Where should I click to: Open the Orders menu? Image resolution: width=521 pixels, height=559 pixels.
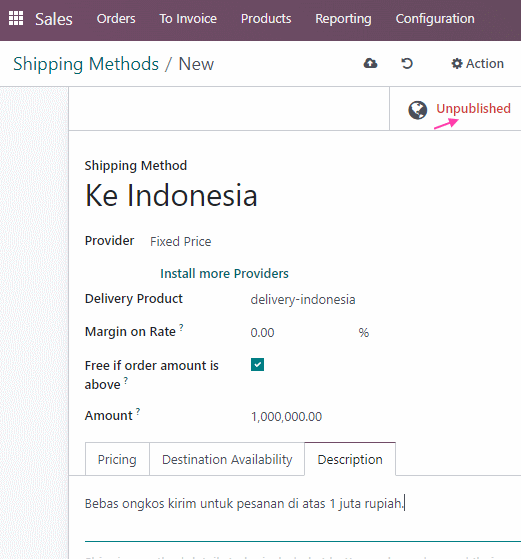coord(116,19)
